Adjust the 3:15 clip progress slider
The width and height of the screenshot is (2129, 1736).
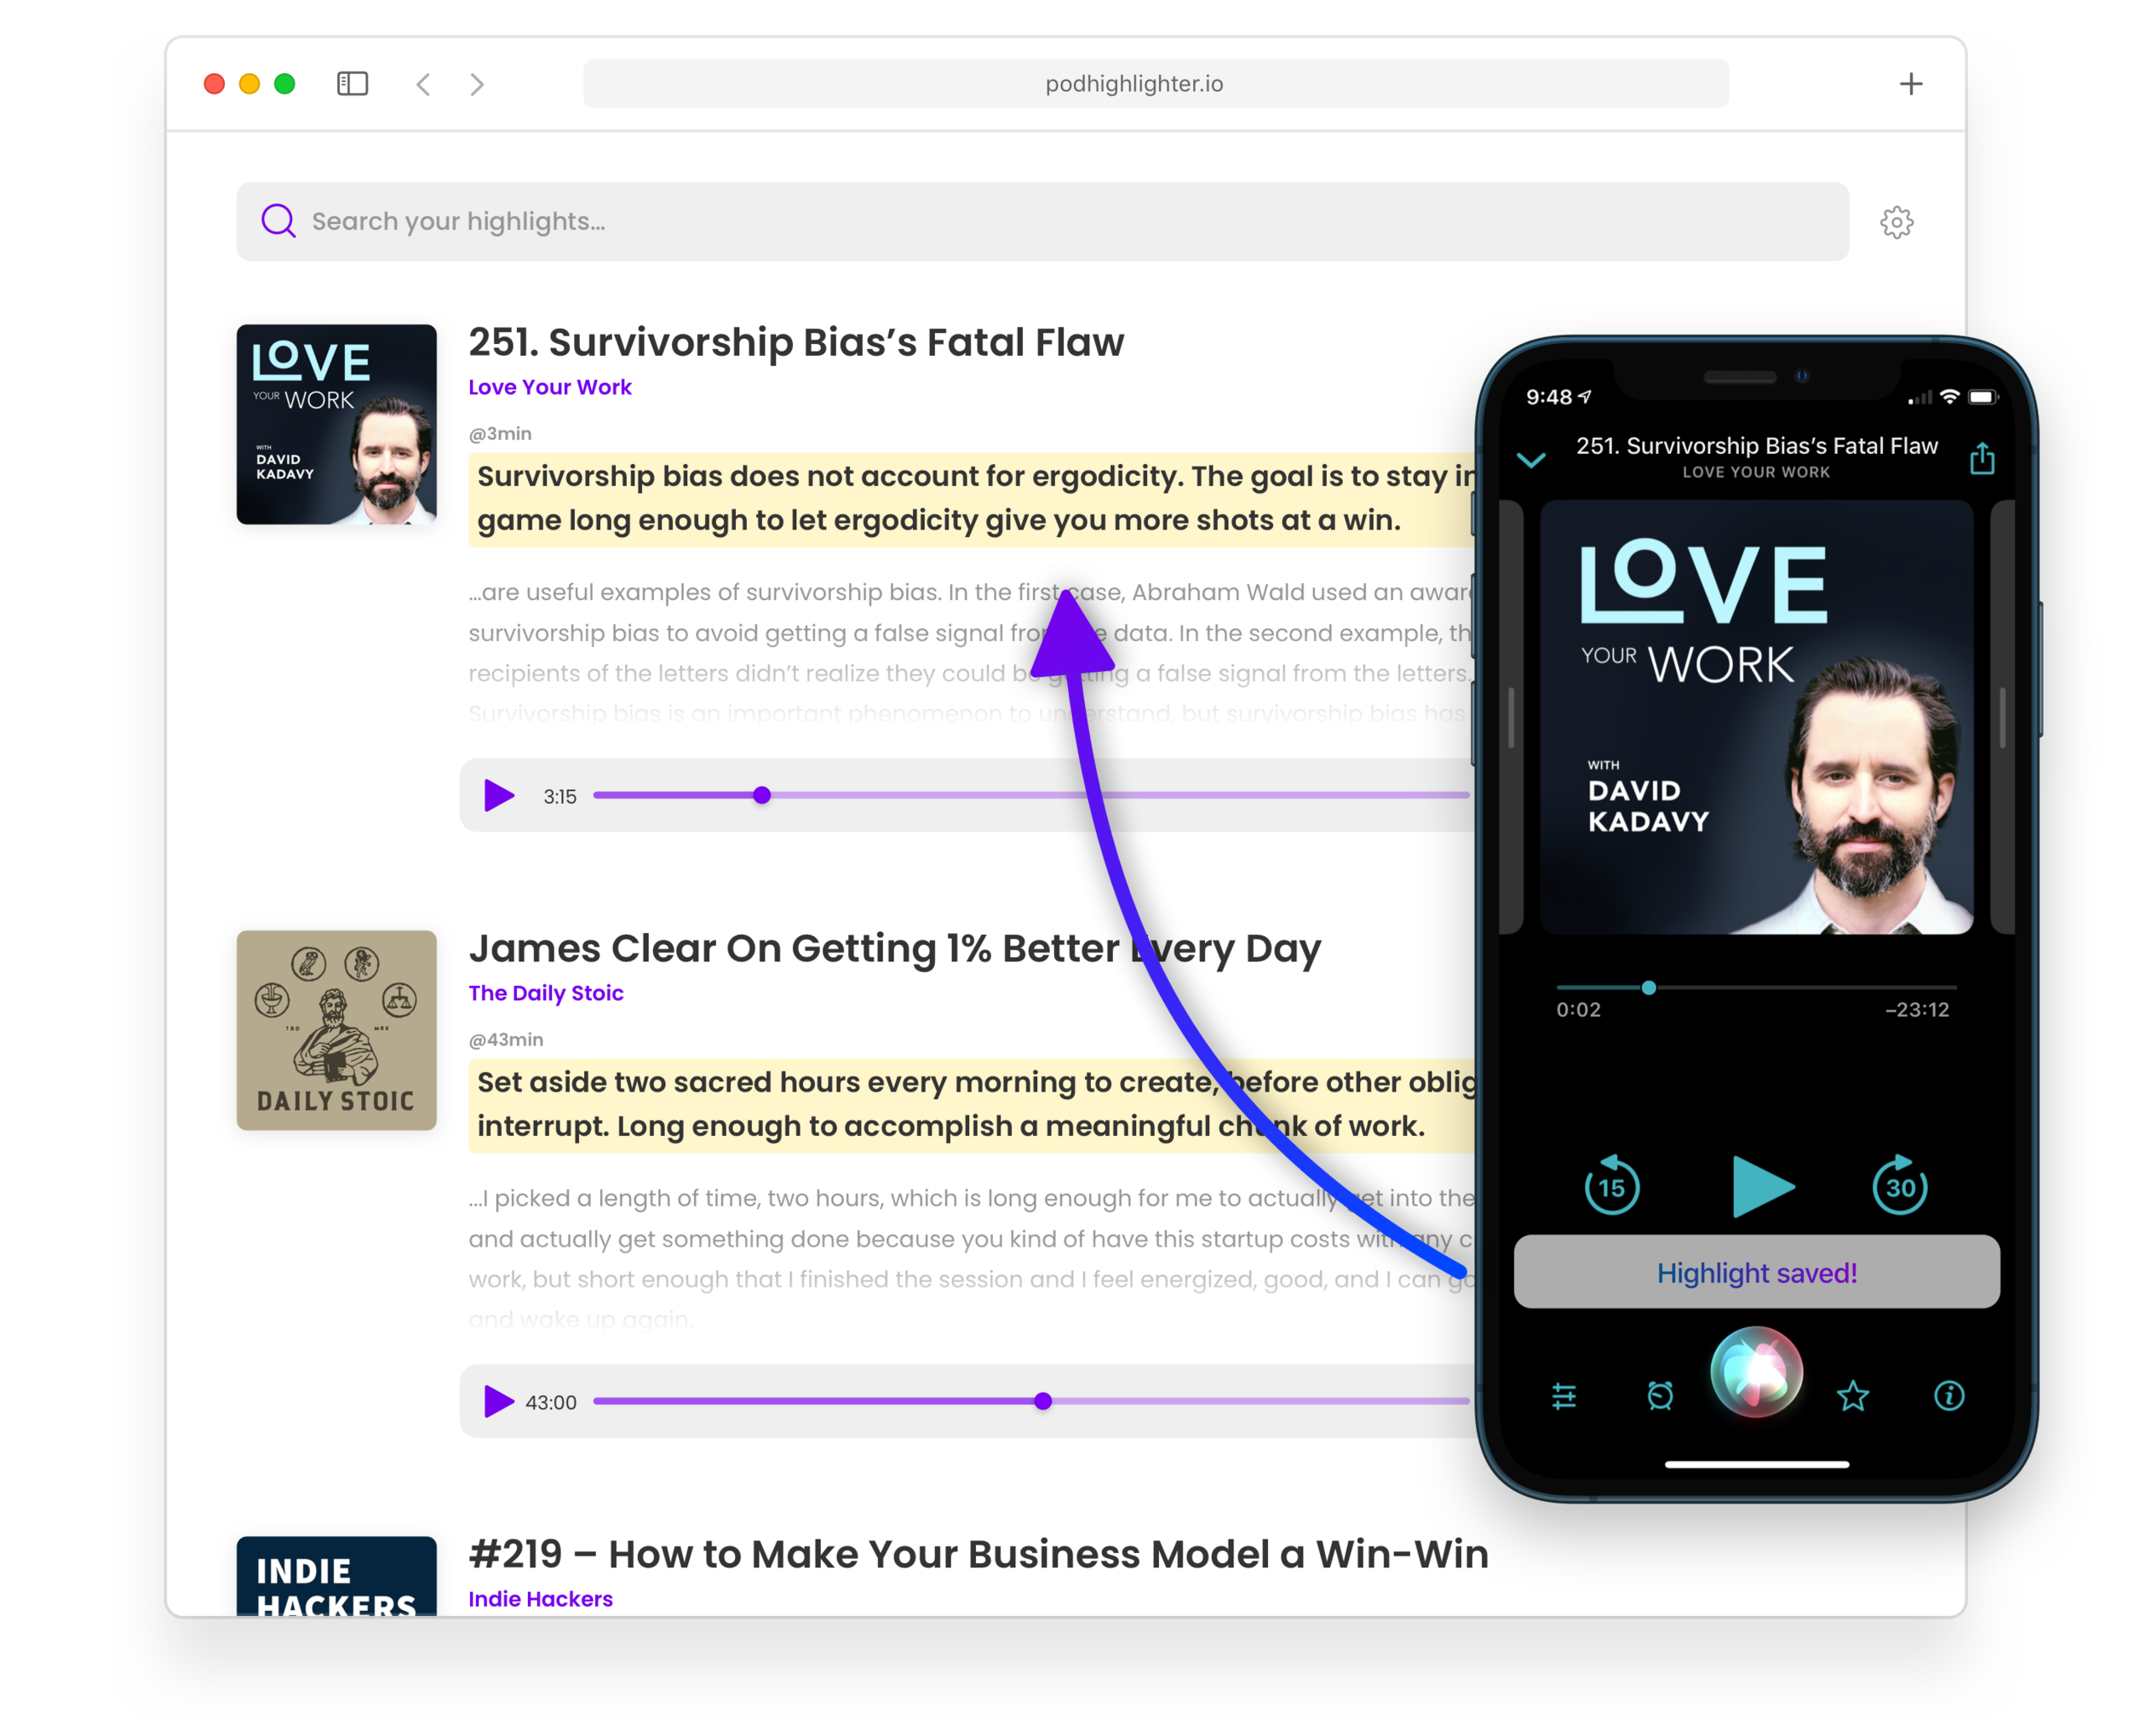1031,796
